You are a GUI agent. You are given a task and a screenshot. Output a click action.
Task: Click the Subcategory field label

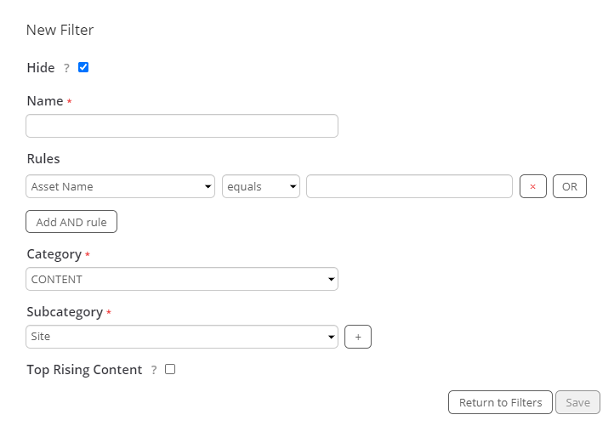[x=64, y=312]
